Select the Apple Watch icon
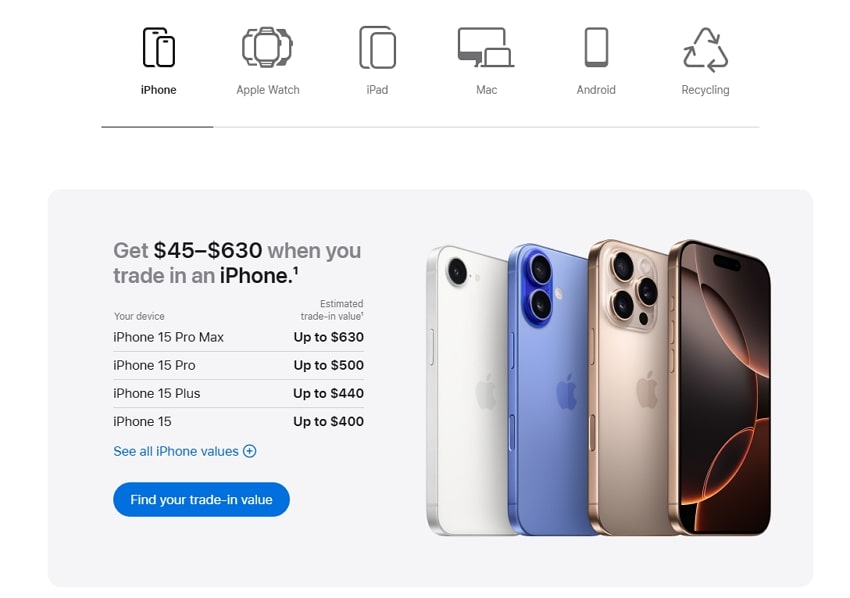The width and height of the screenshot is (850, 598). click(267, 47)
